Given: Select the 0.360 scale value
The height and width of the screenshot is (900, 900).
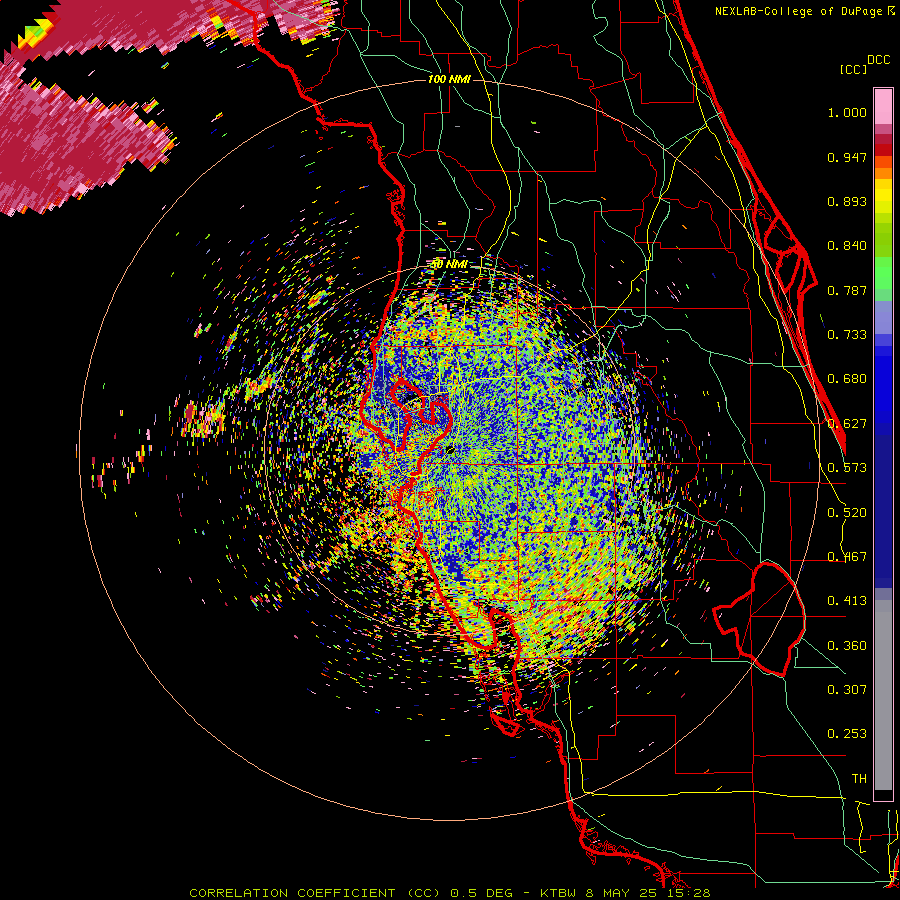Looking at the screenshot, I should click(x=847, y=646).
